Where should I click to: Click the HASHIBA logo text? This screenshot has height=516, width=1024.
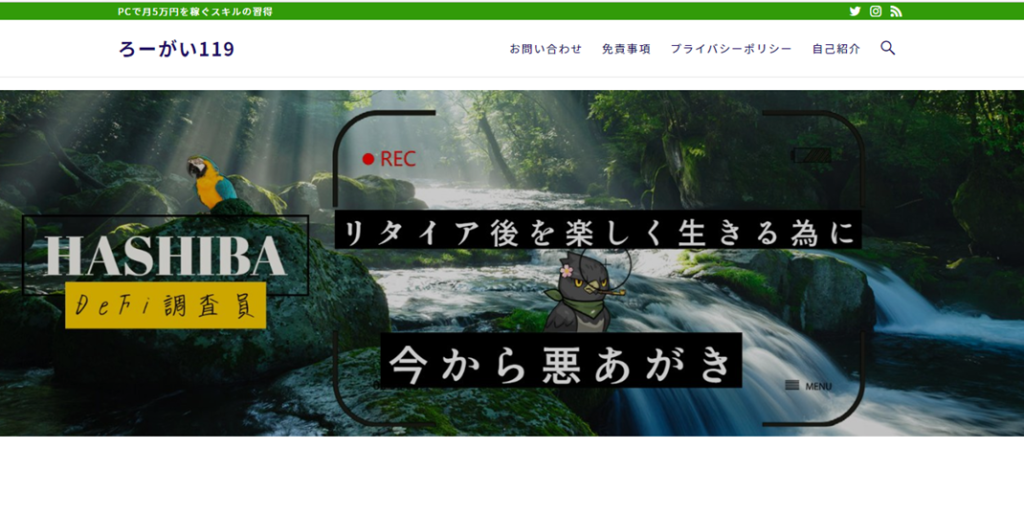pyautogui.click(x=165, y=255)
